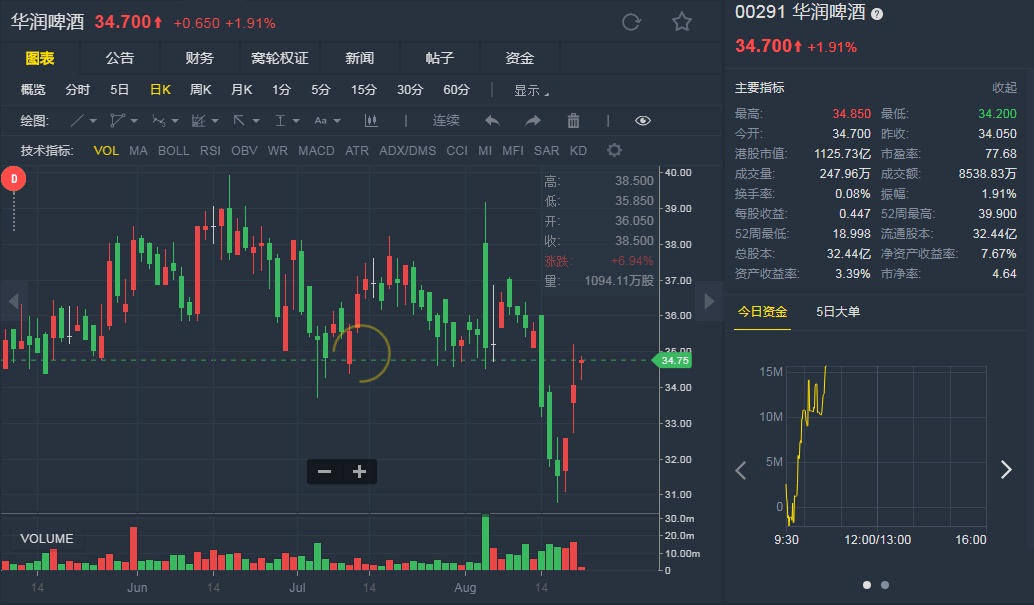
Task: Toggle drawings visibility with eye icon
Action: pos(642,121)
